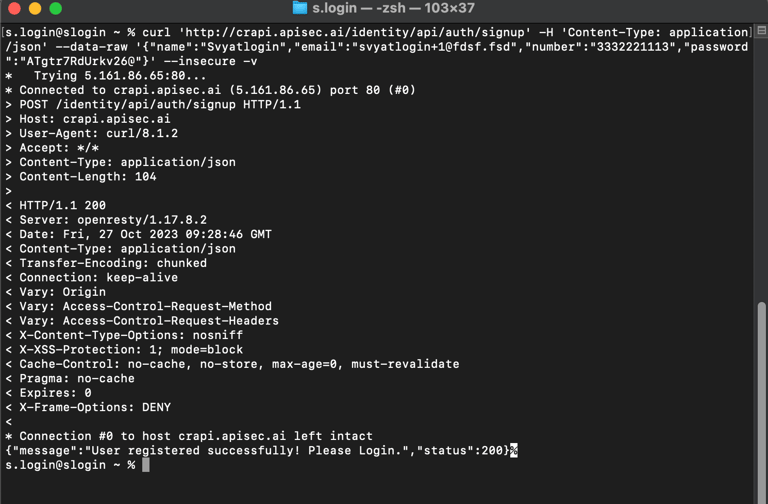768x504 pixels.
Task: Click the 'POST /identity/api/auth/signup' request line
Action: click(160, 104)
